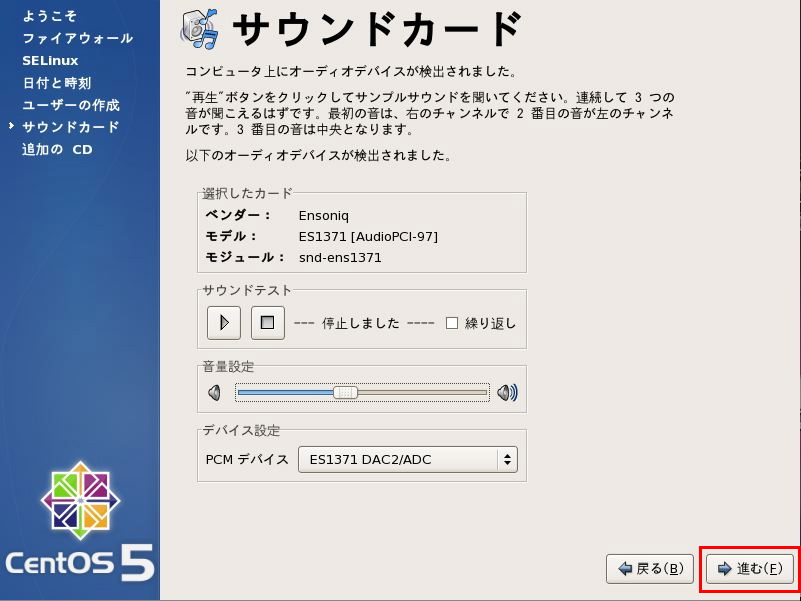Image resolution: width=801 pixels, height=601 pixels.
Task: Enable the 繰り返し repeat checkbox
Action: coord(452,323)
